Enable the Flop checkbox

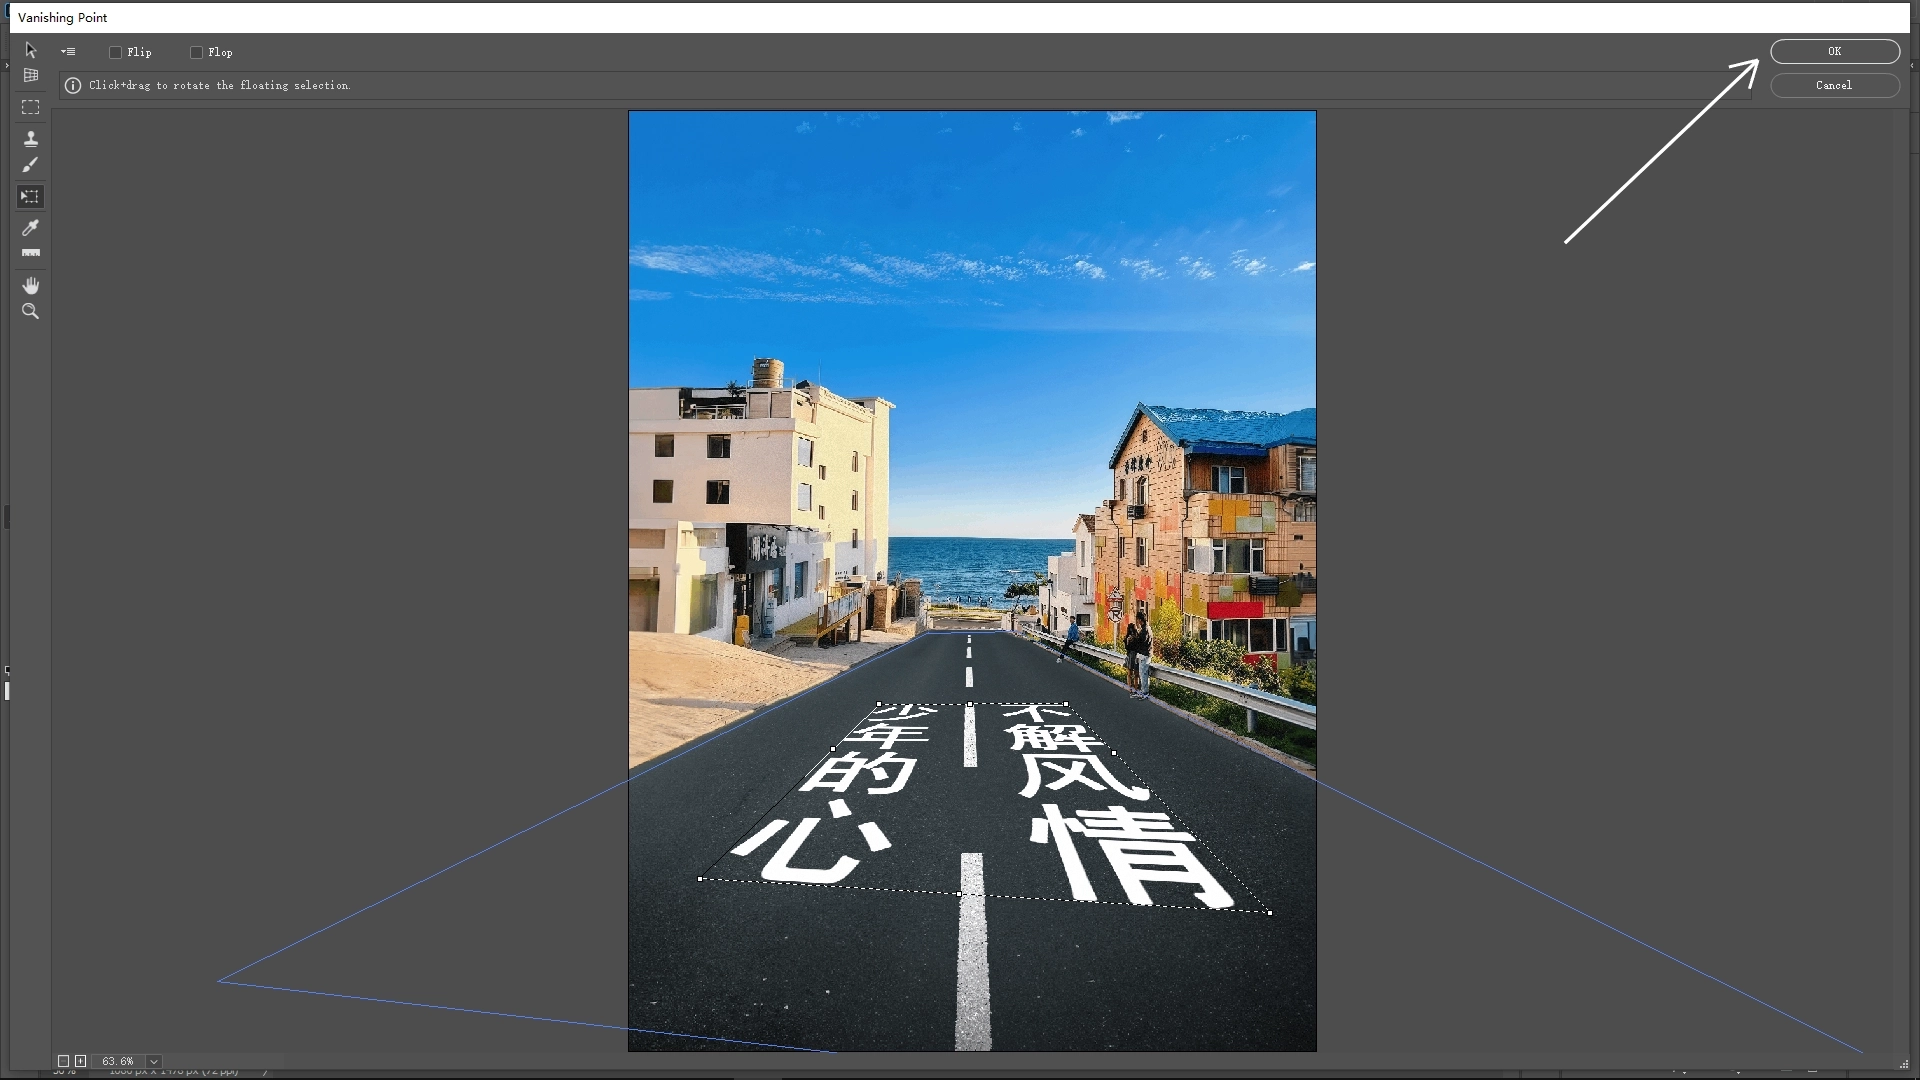[x=197, y=52]
